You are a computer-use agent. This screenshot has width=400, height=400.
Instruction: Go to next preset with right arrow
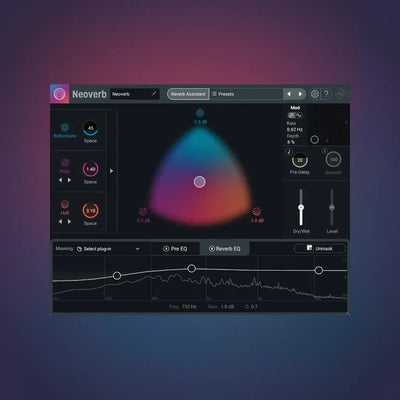pos(300,94)
